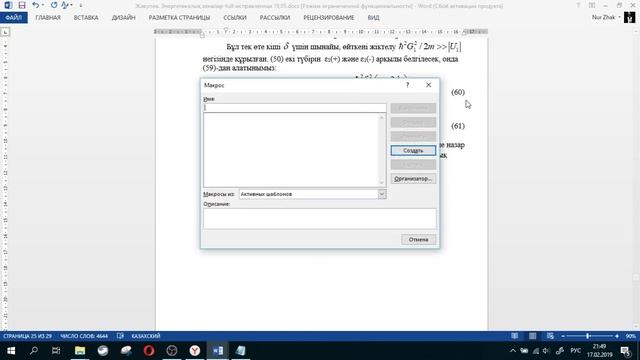
Task: Open the Windows Start menu
Action: point(11,351)
